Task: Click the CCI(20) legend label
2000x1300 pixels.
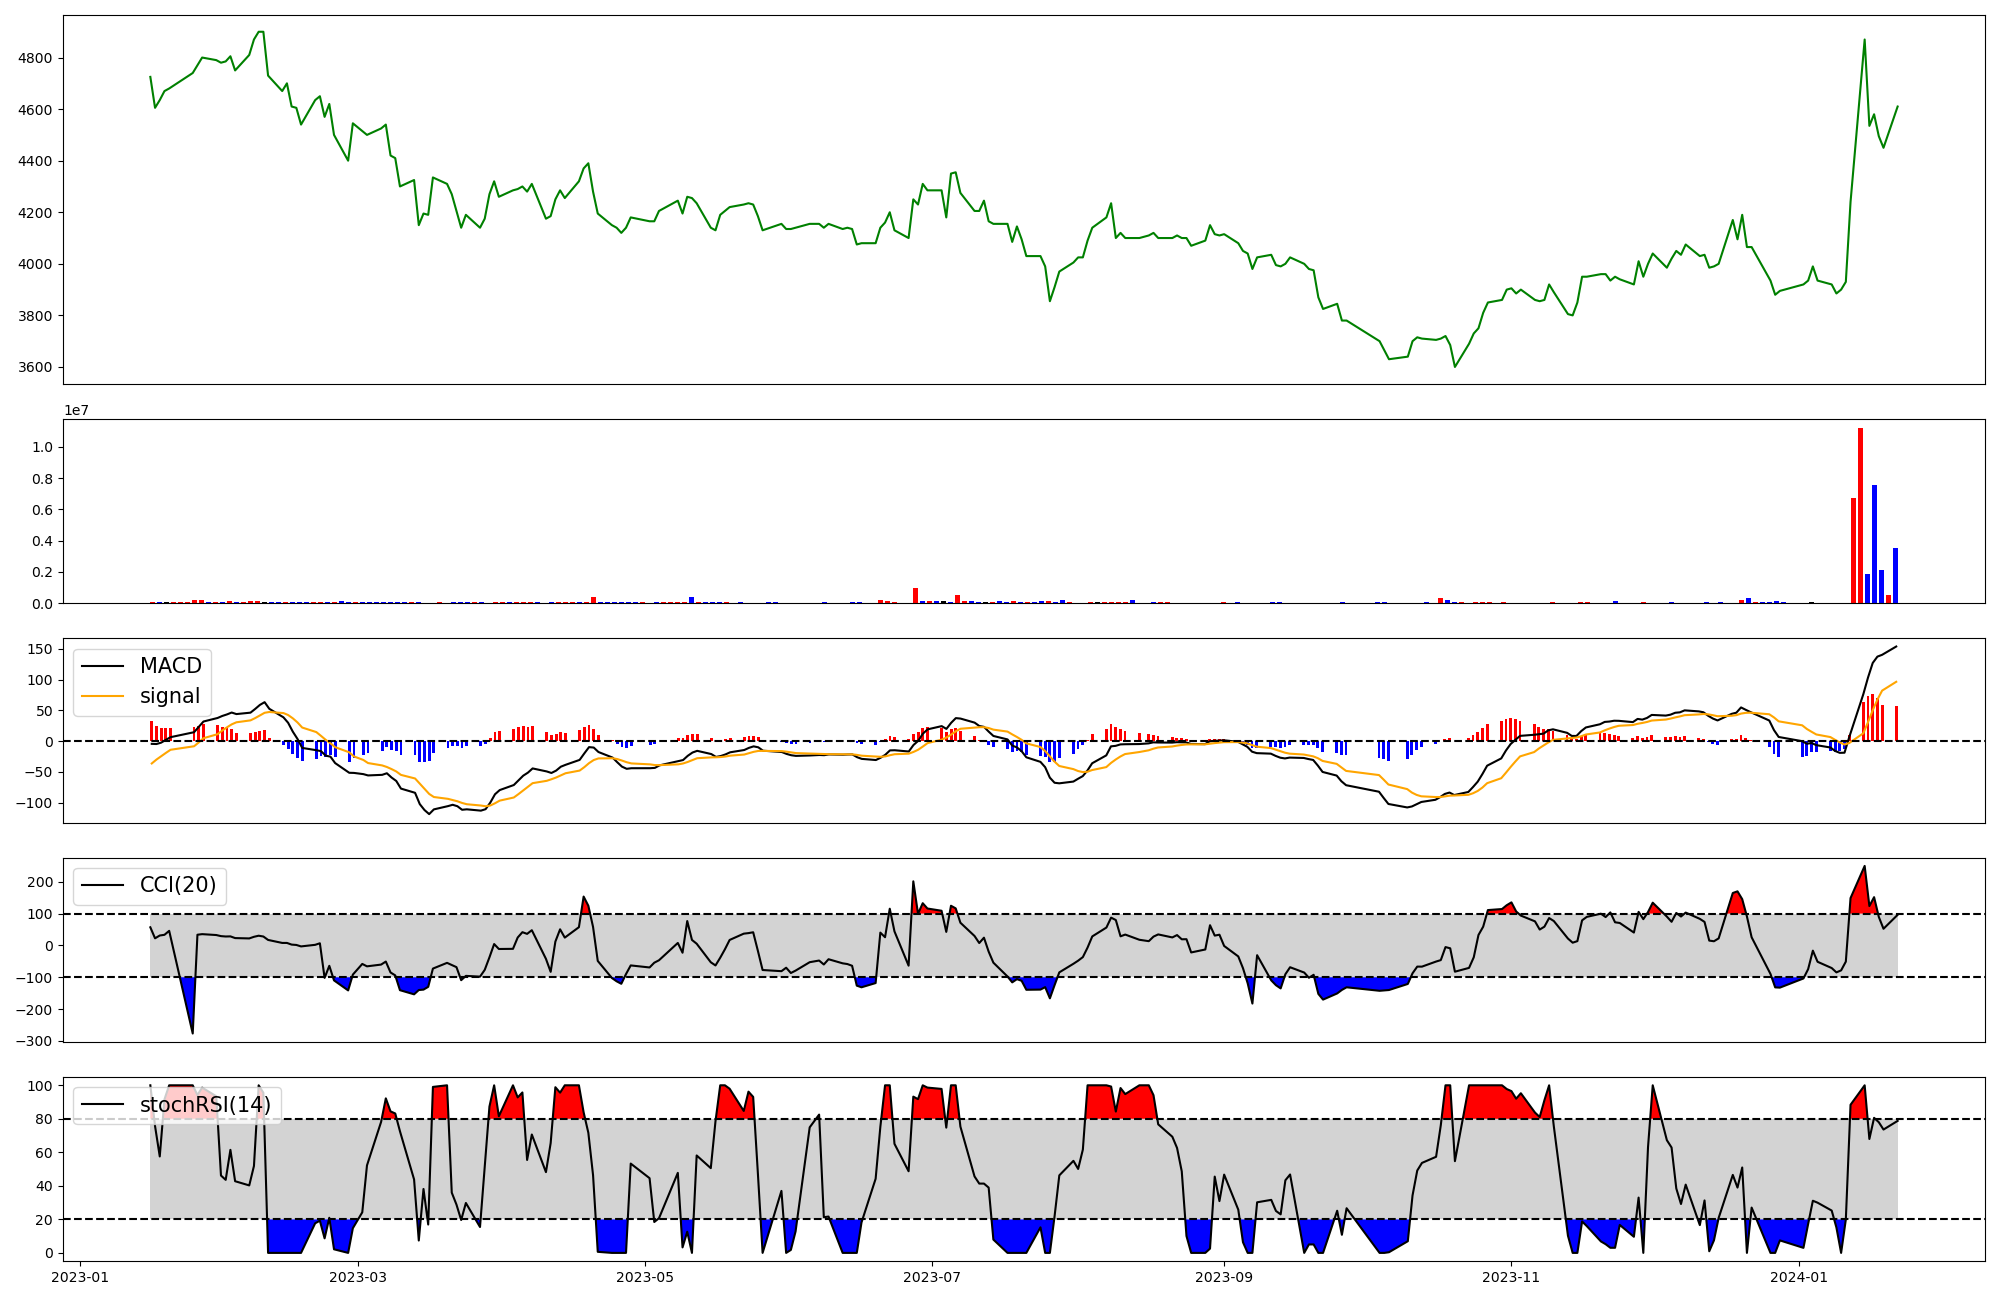Action: click(x=178, y=886)
